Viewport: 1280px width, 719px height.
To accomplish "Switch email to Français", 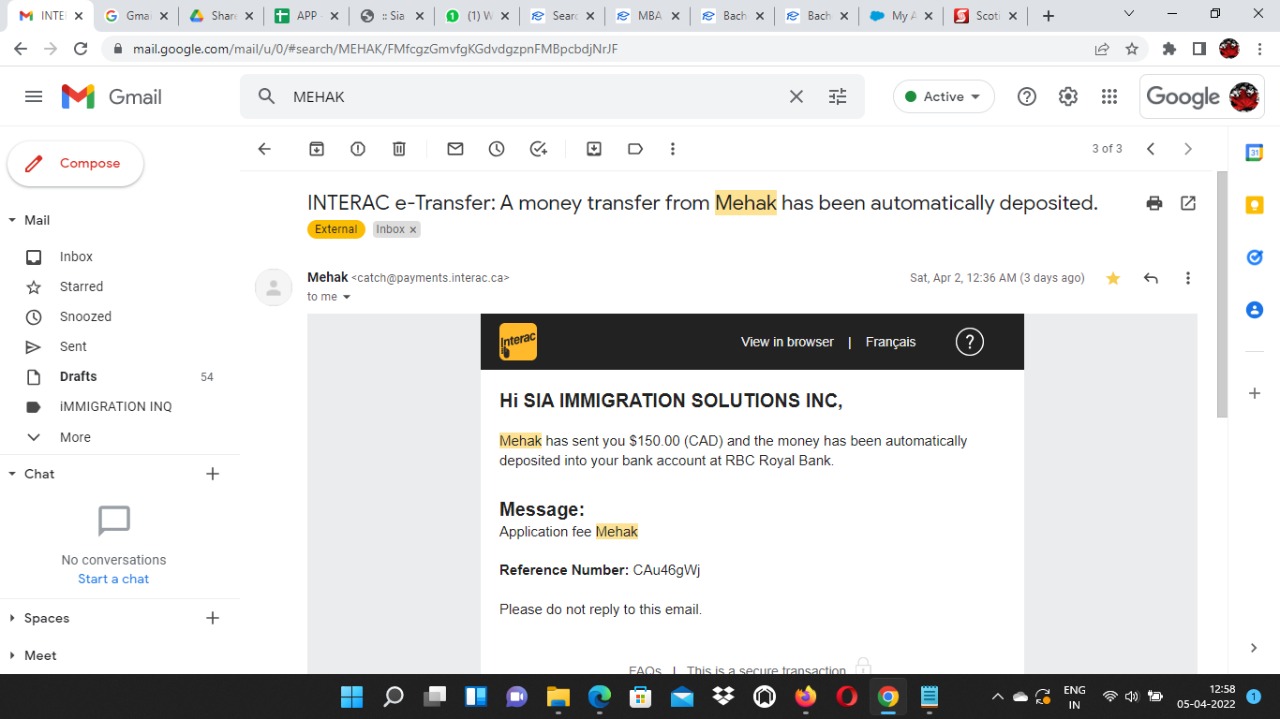I will (890, 342).
